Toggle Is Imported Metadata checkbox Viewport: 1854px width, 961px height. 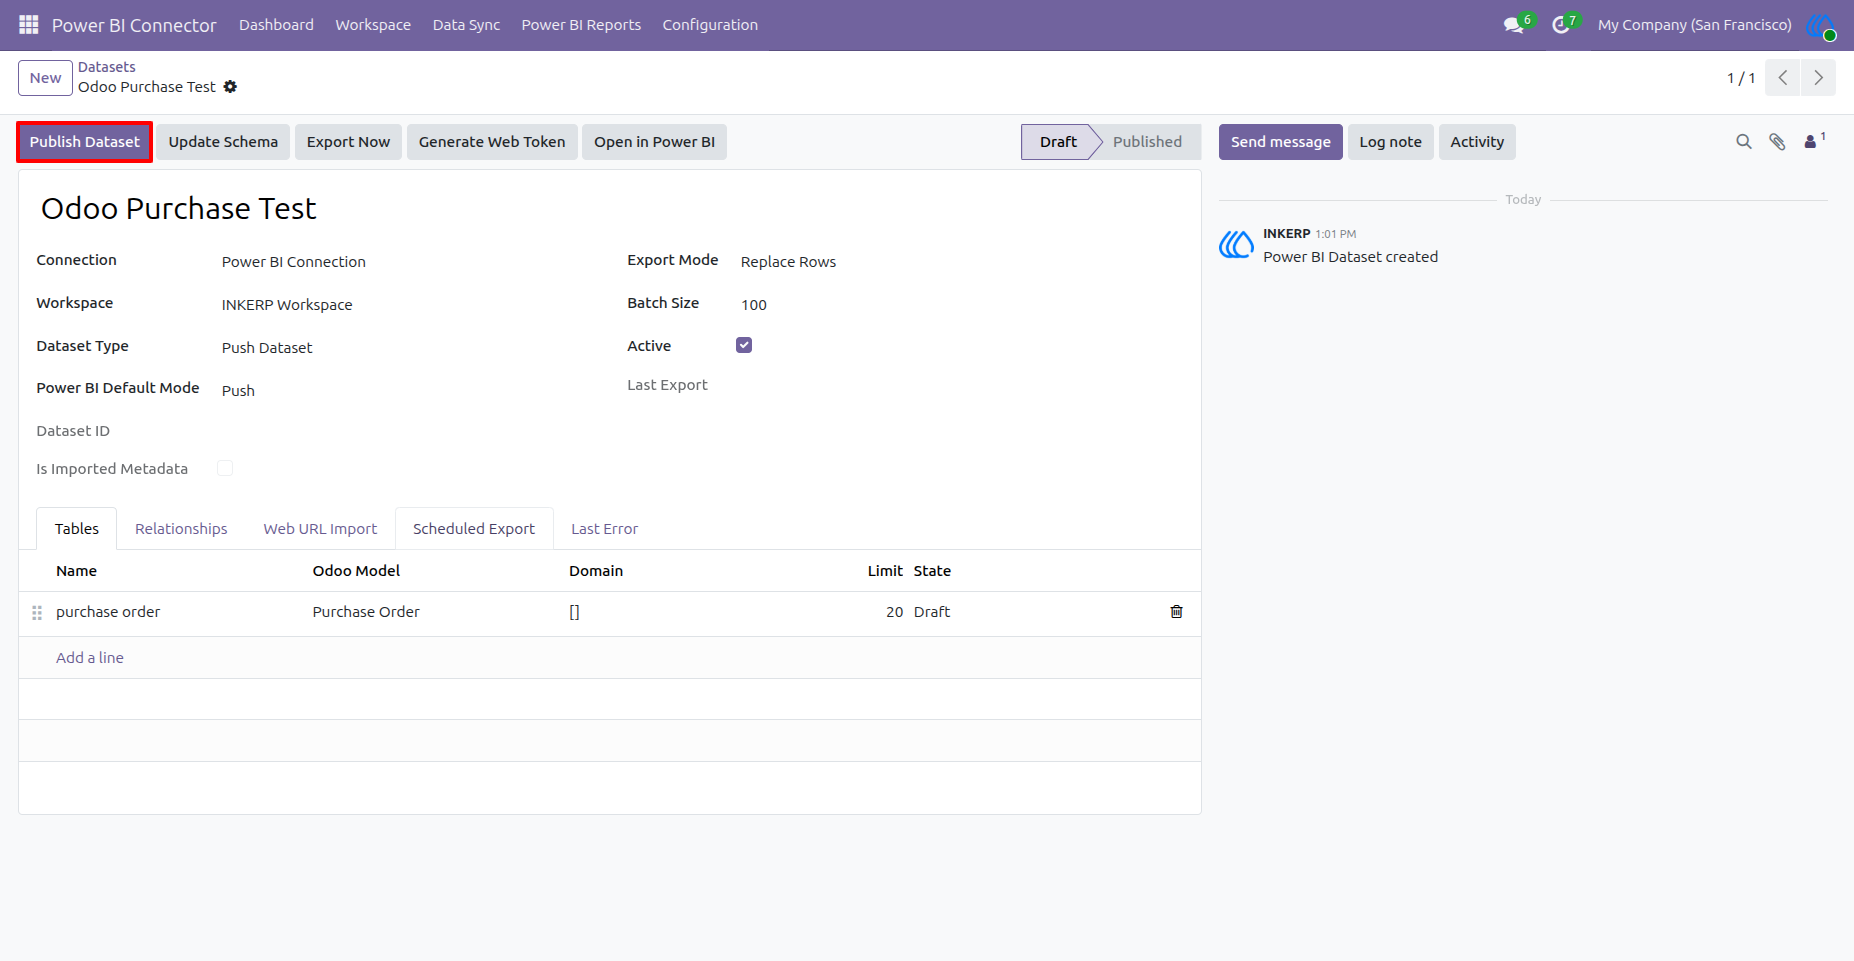click(225, 468)
